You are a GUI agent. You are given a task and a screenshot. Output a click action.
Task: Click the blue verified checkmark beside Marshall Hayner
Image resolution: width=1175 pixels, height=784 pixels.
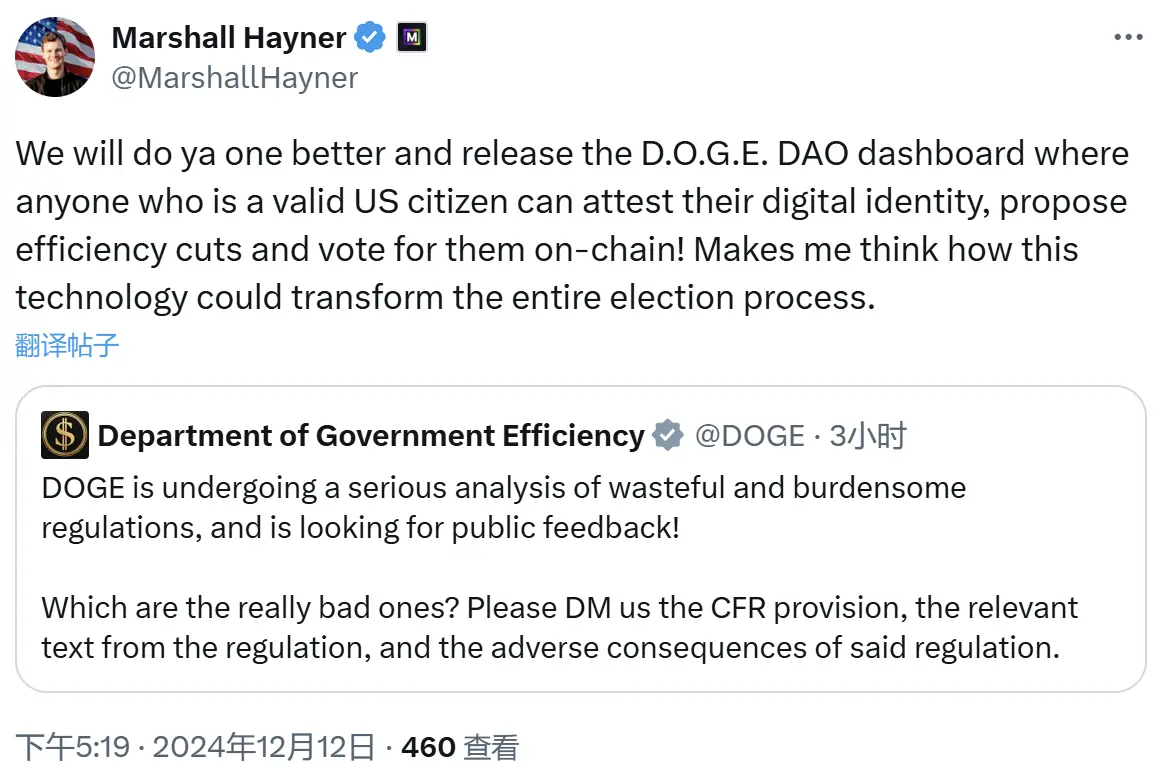(x=370, y=37)
